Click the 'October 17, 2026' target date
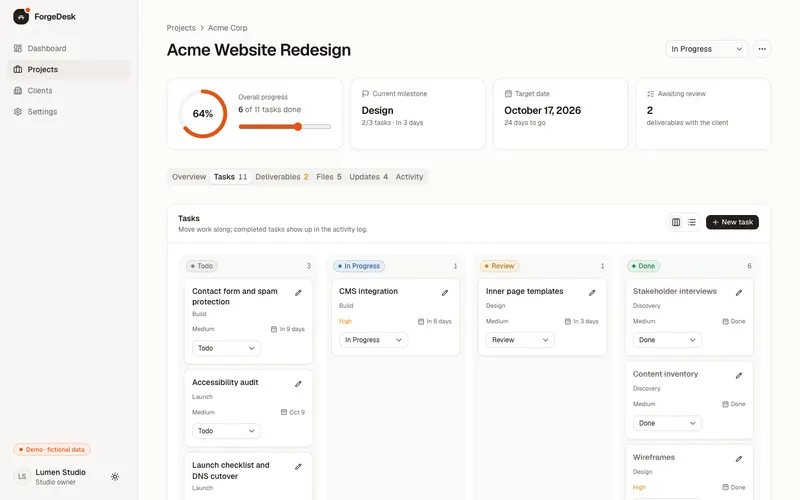This screenshot has width=800, height=500. coord(542,111)
